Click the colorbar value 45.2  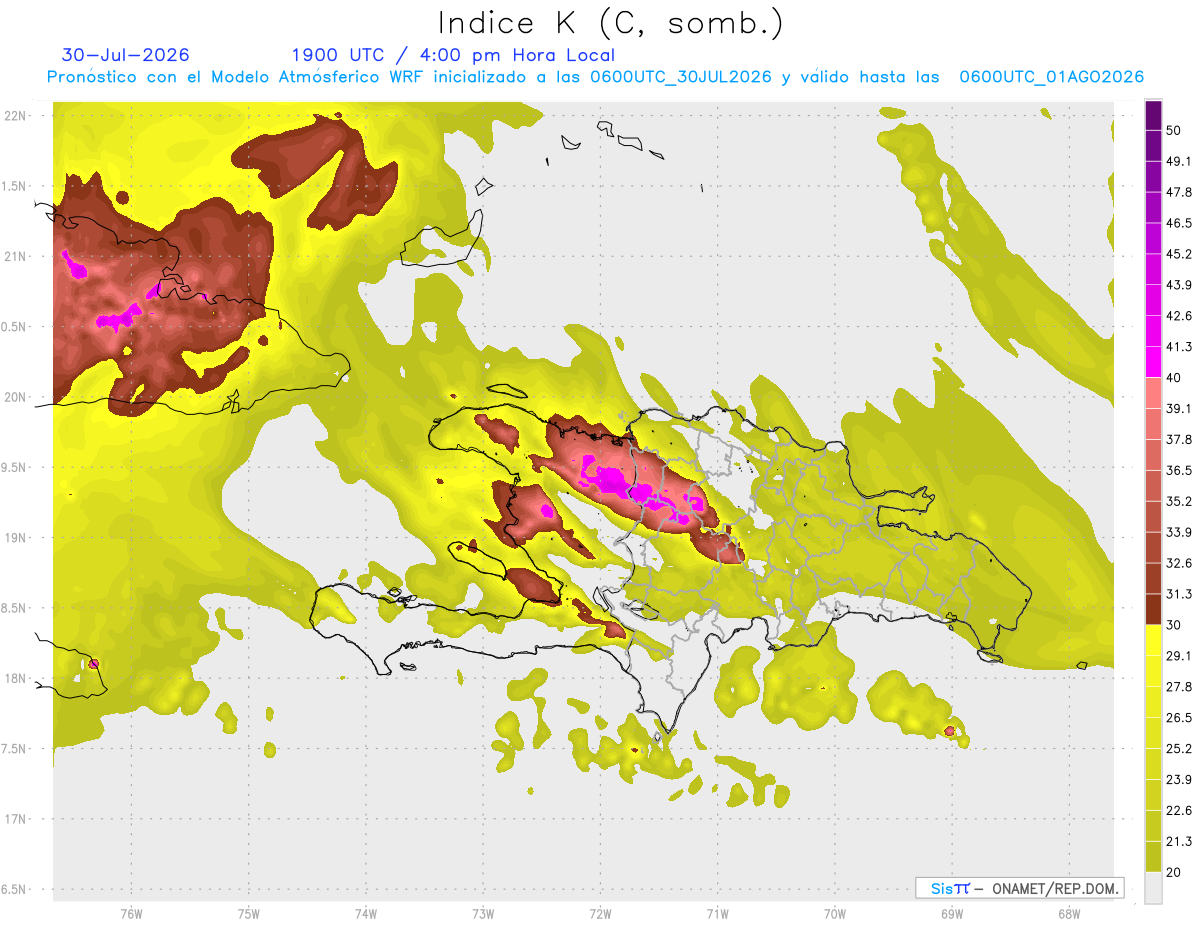click(1178, 254)
